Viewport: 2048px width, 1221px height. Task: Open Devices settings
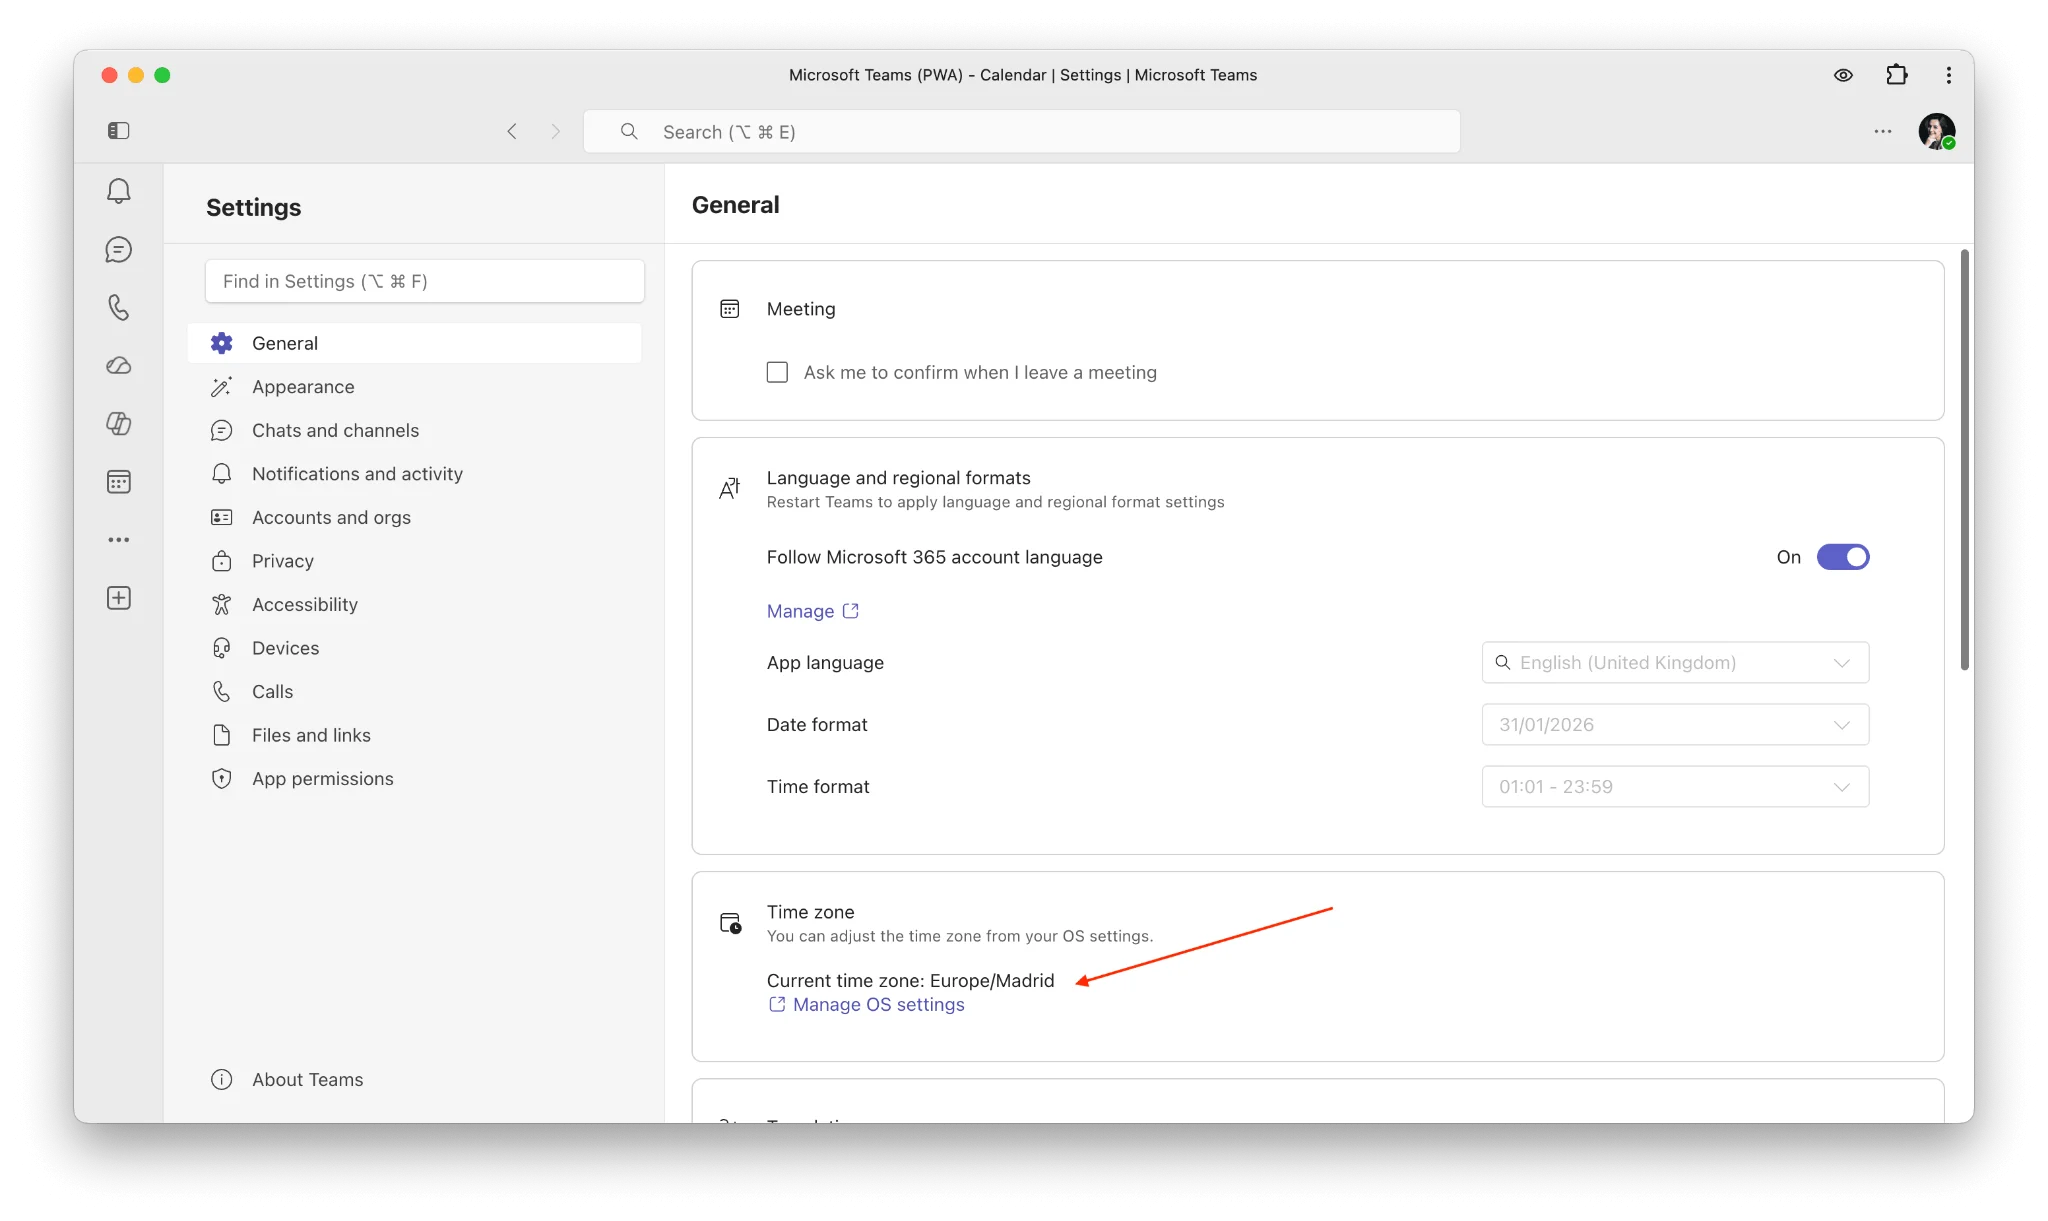click(414, 648)
